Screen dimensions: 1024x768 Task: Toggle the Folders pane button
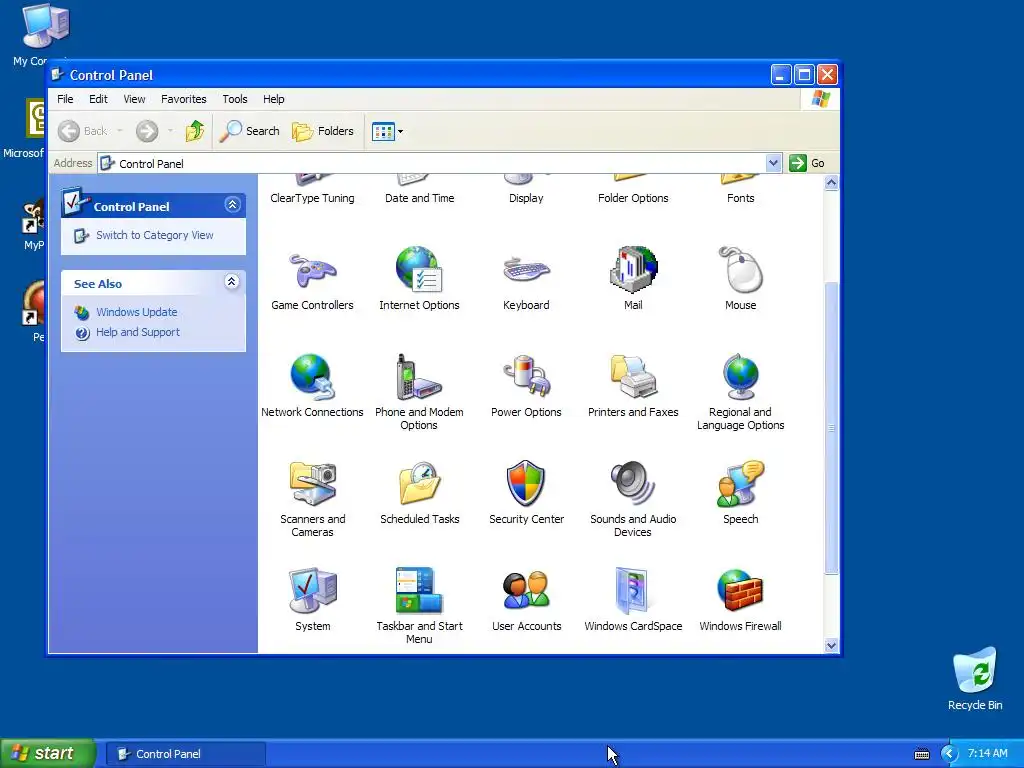pyautogui.click(x=323, y=131)
